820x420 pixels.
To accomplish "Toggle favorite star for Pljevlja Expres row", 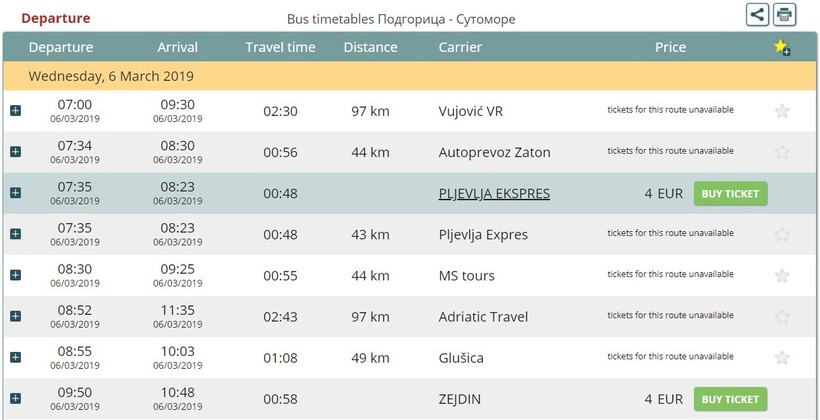I will (782, 235).
